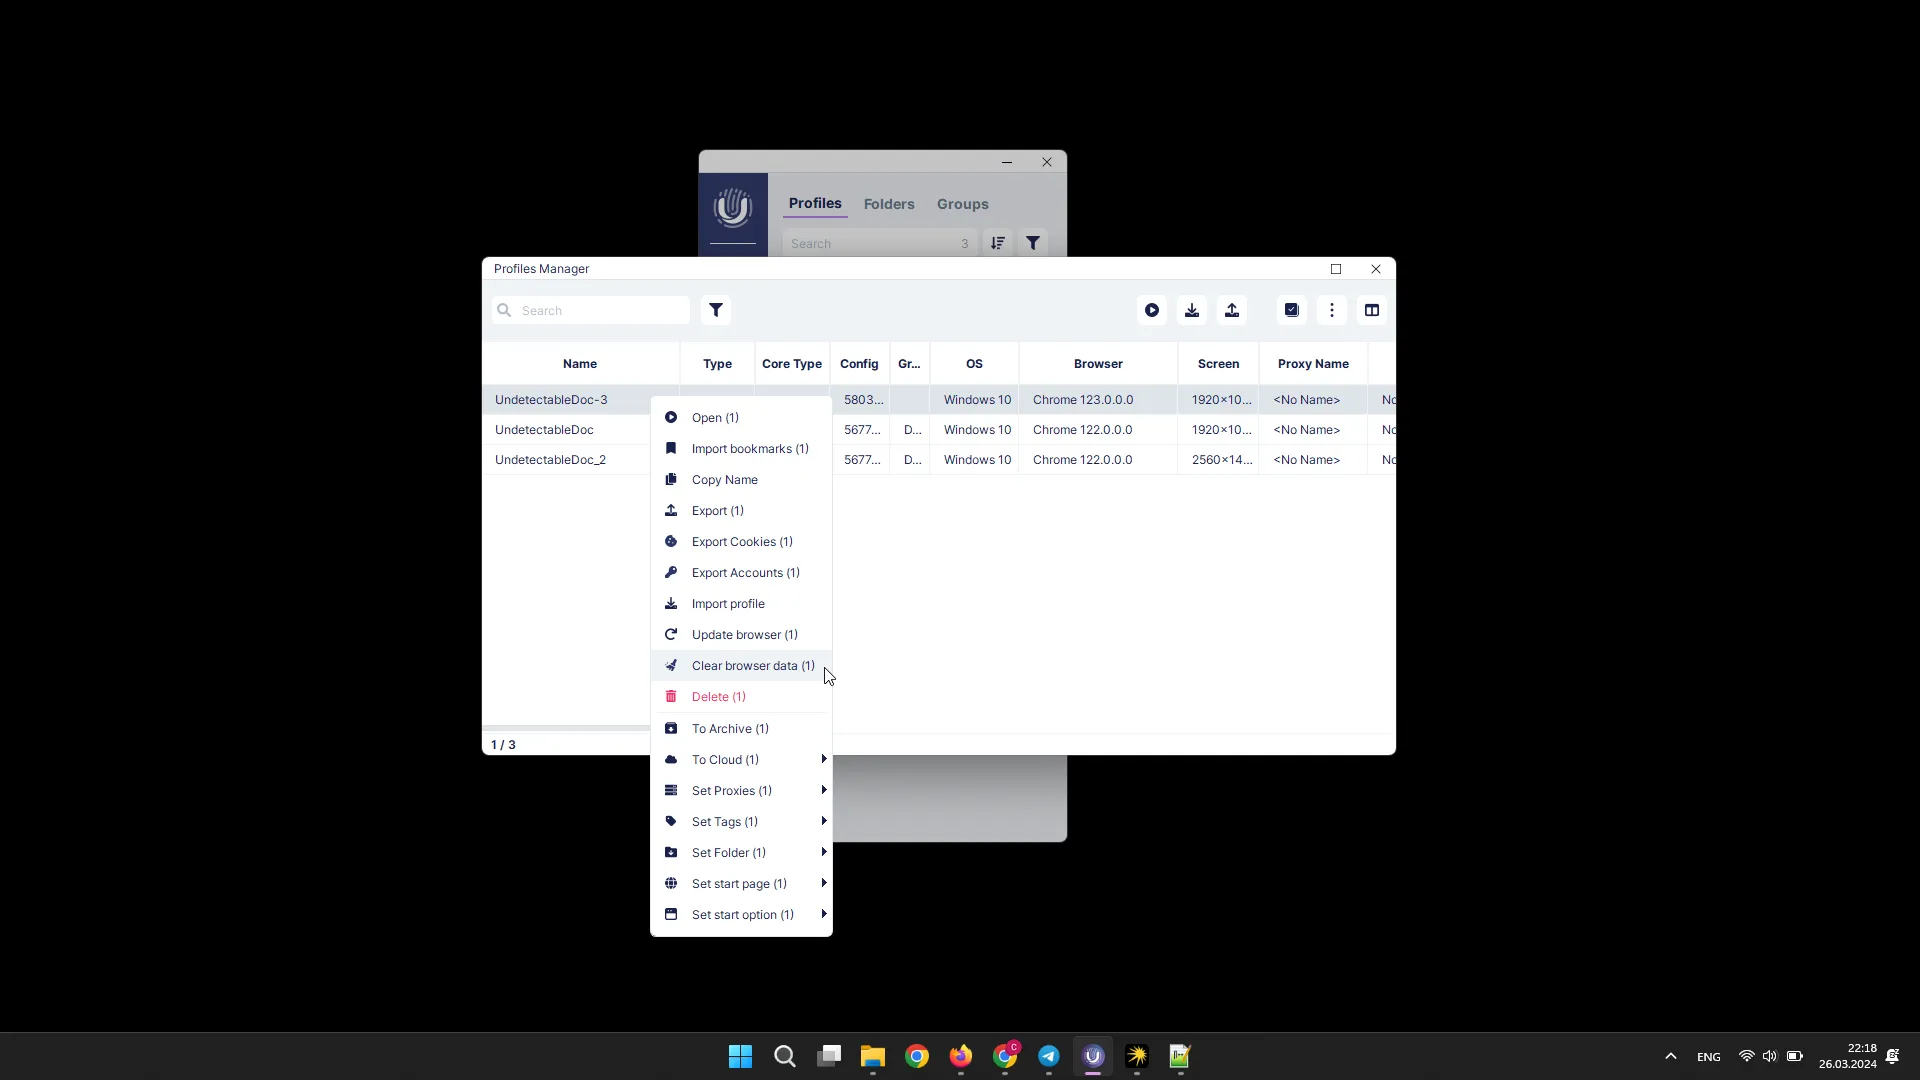Toggle filter icon next to search in background window

click(1036, 243)
